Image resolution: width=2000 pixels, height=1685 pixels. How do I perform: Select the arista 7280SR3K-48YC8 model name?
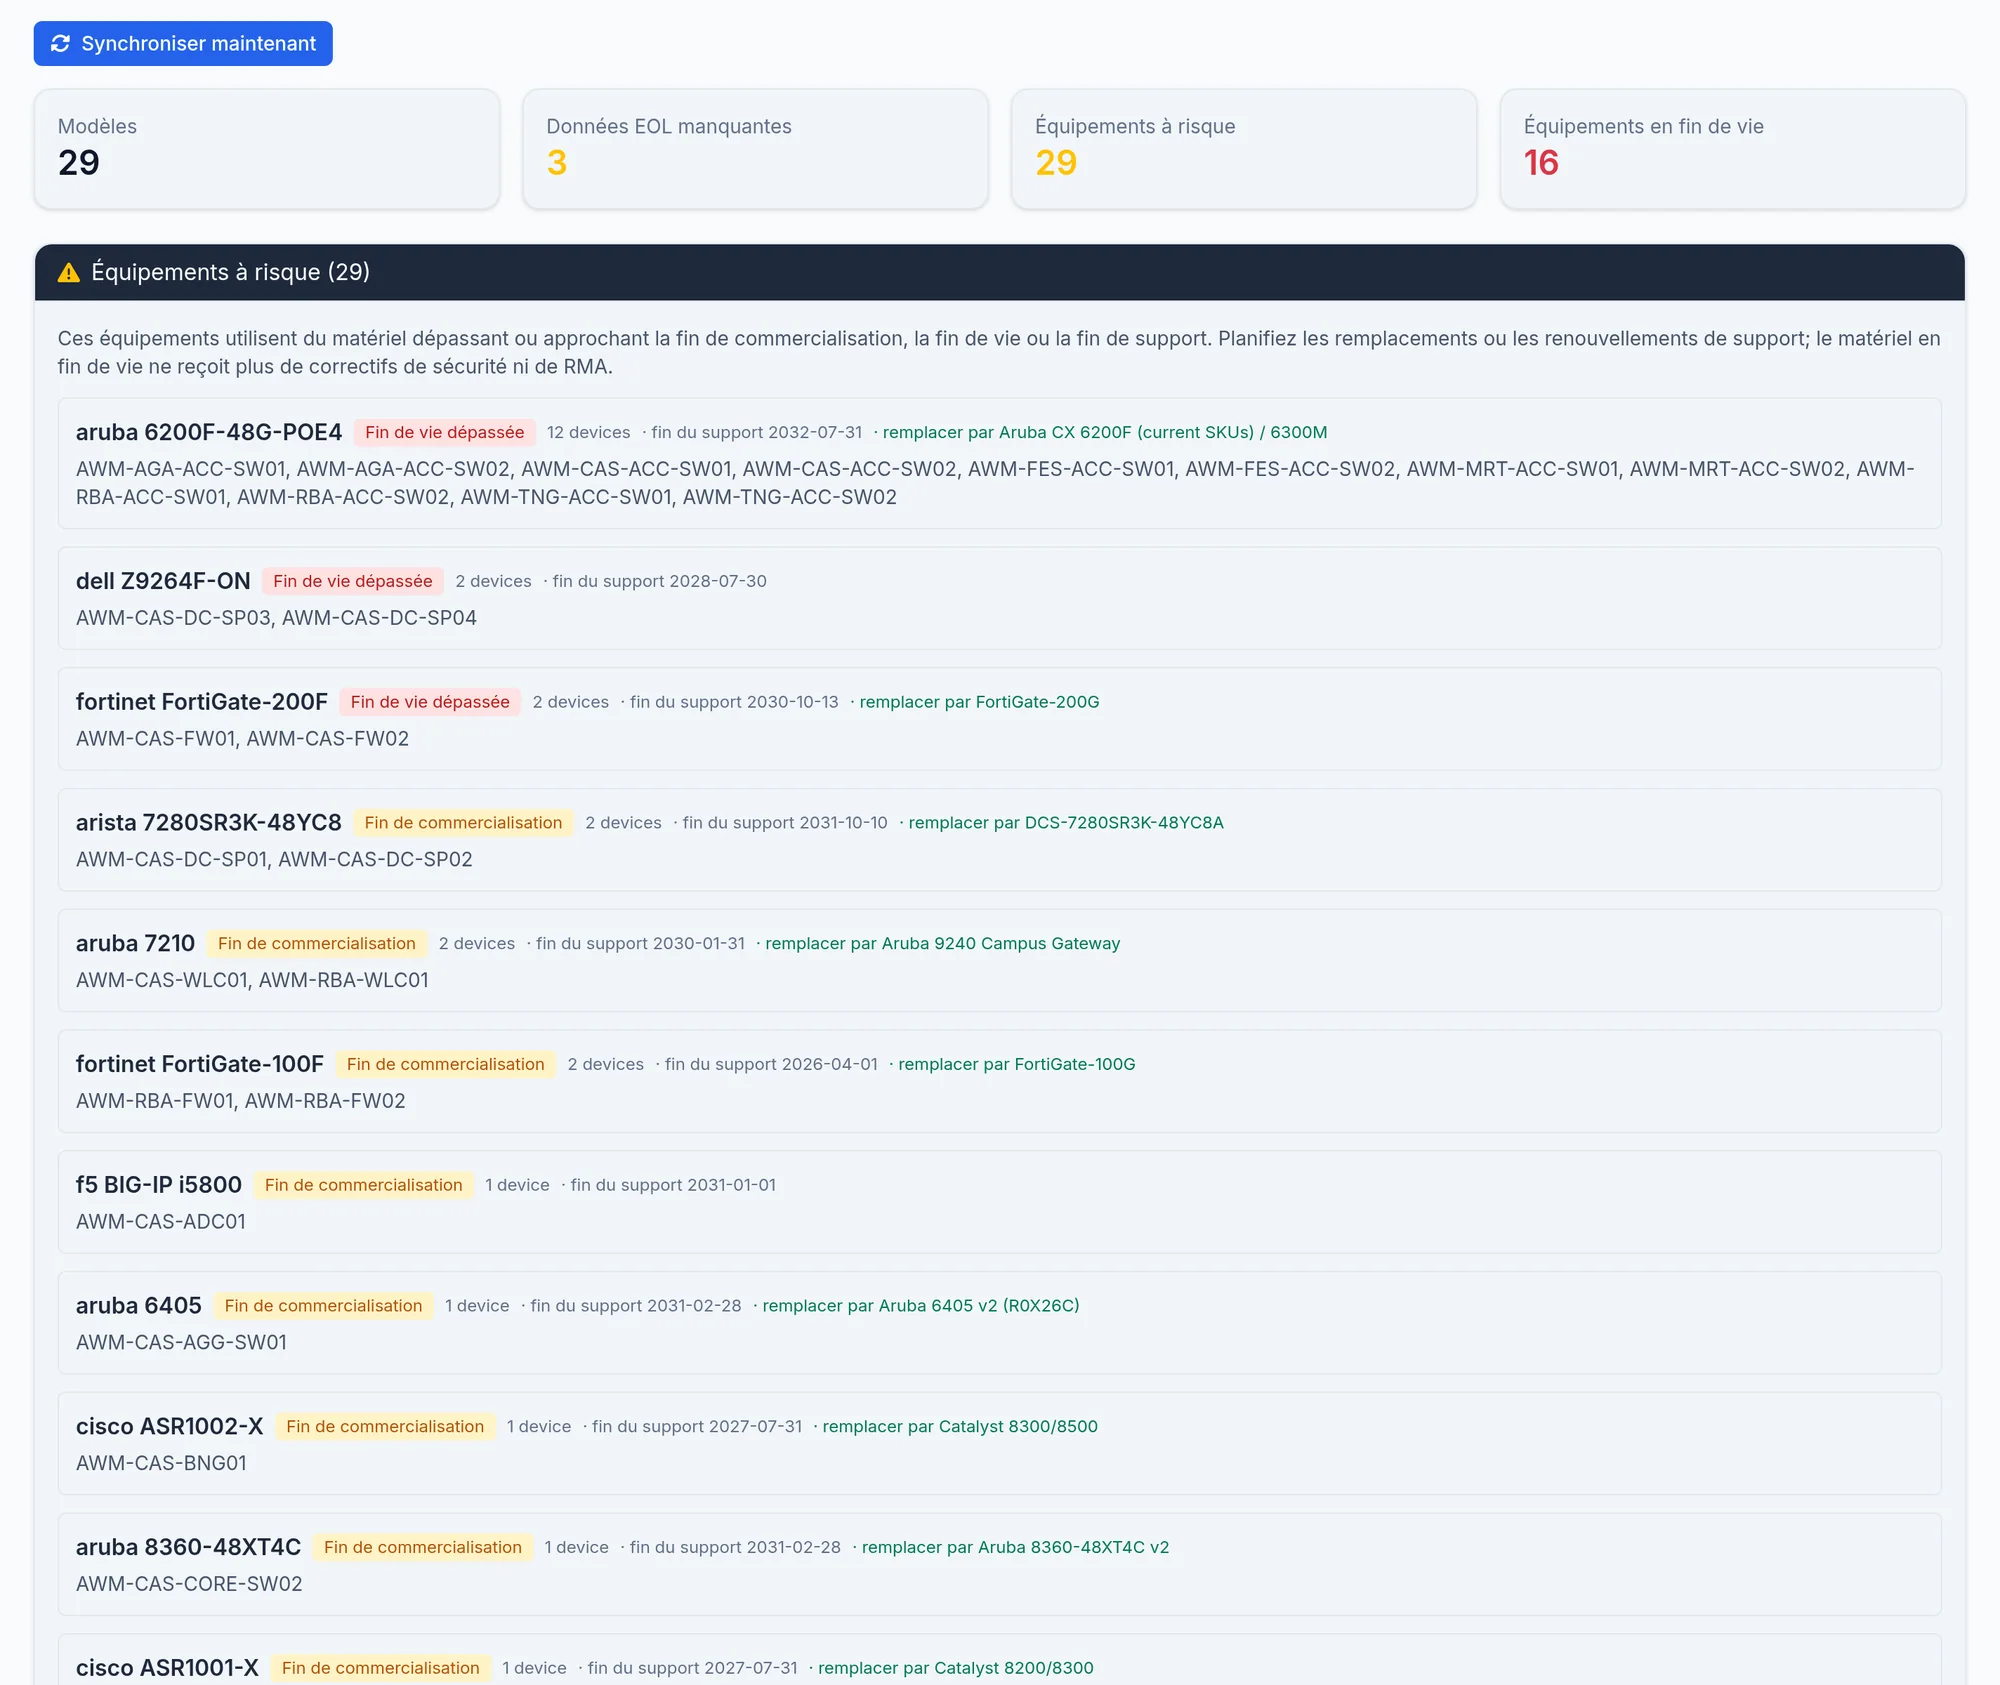click(x=209, y=823)
